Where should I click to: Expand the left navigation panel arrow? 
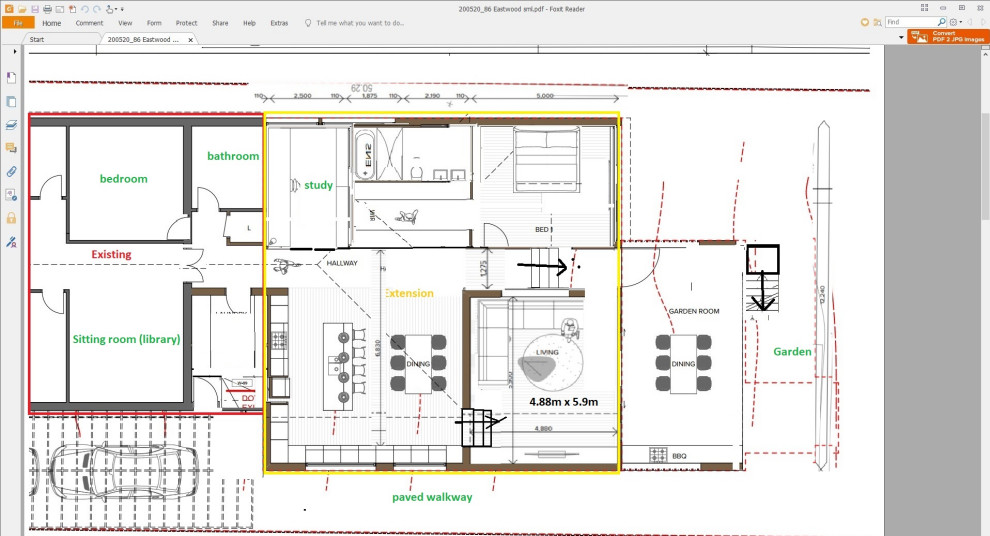tap(14, 52)
